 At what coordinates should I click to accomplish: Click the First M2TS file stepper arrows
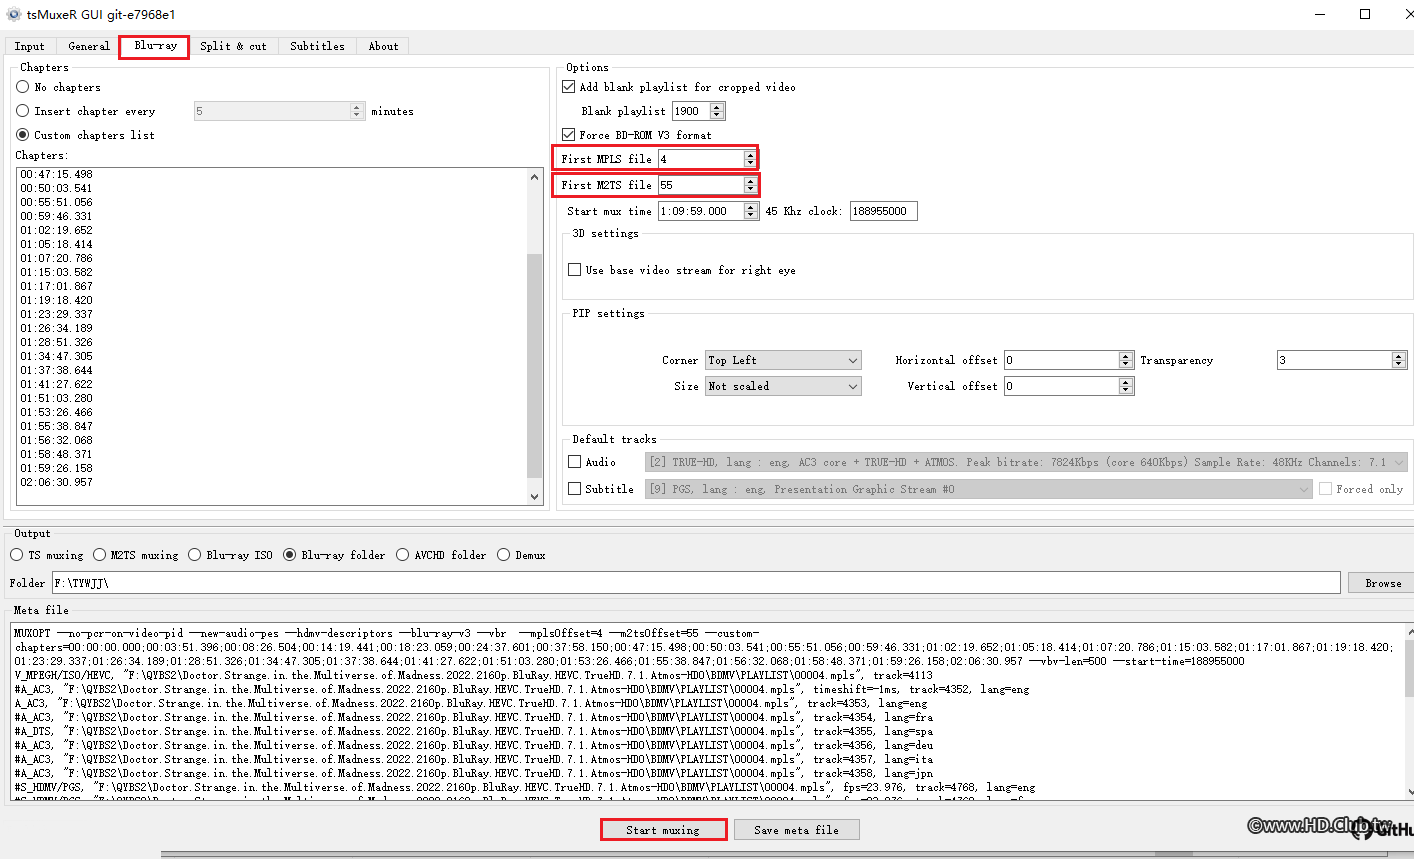(x=750, y=185)
